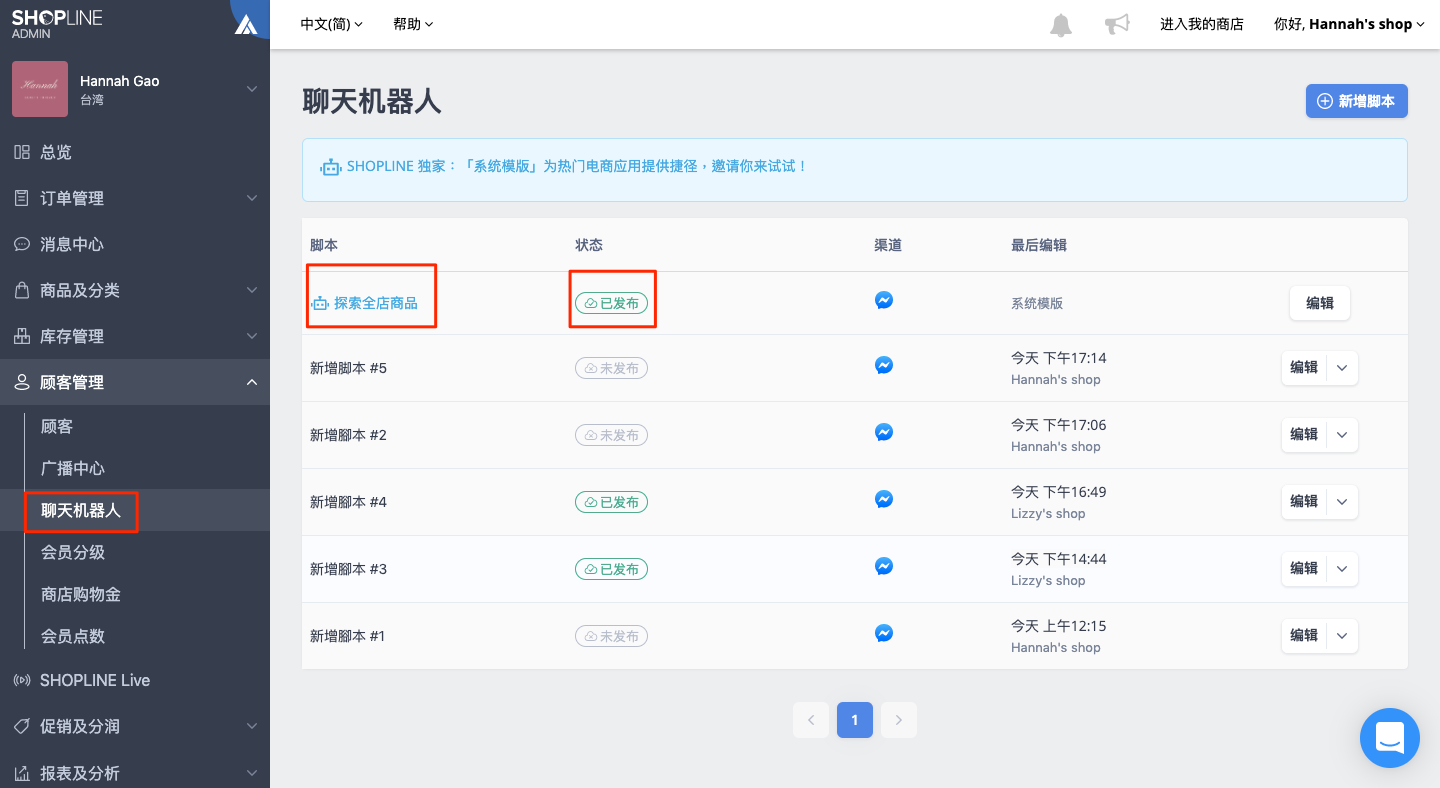Open the 帮助 dropdown menu
Viewport: 1440px width, 788px height.
[413, 24]
